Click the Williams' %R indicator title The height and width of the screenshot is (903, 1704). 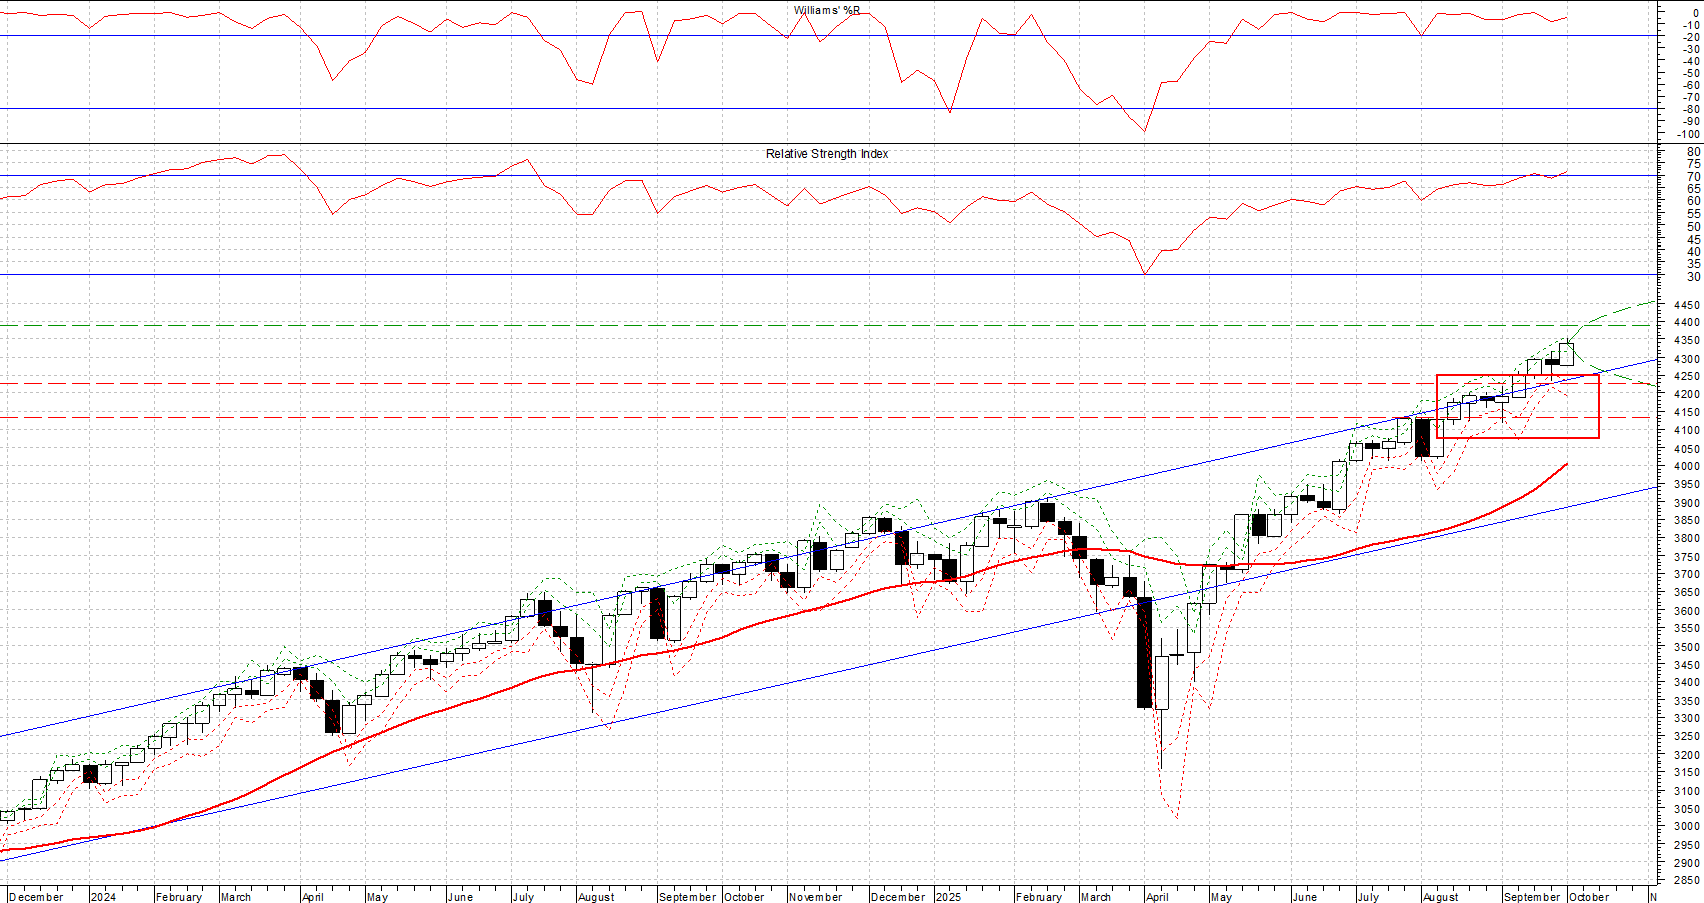pos(826,11)
